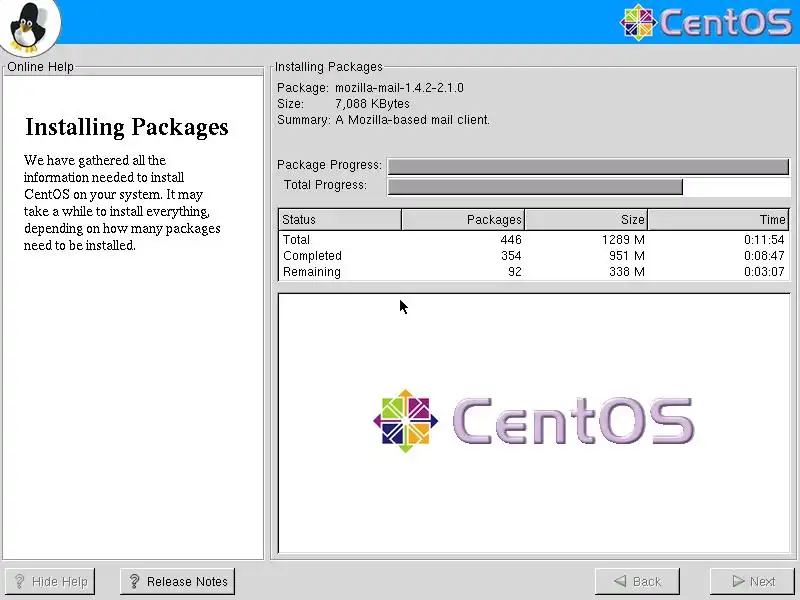Image resolution: width=800 pixels, height=600 pixels.
Task: Click the Hide Help button
Action: pyautogui.click(x=49, y=581)
